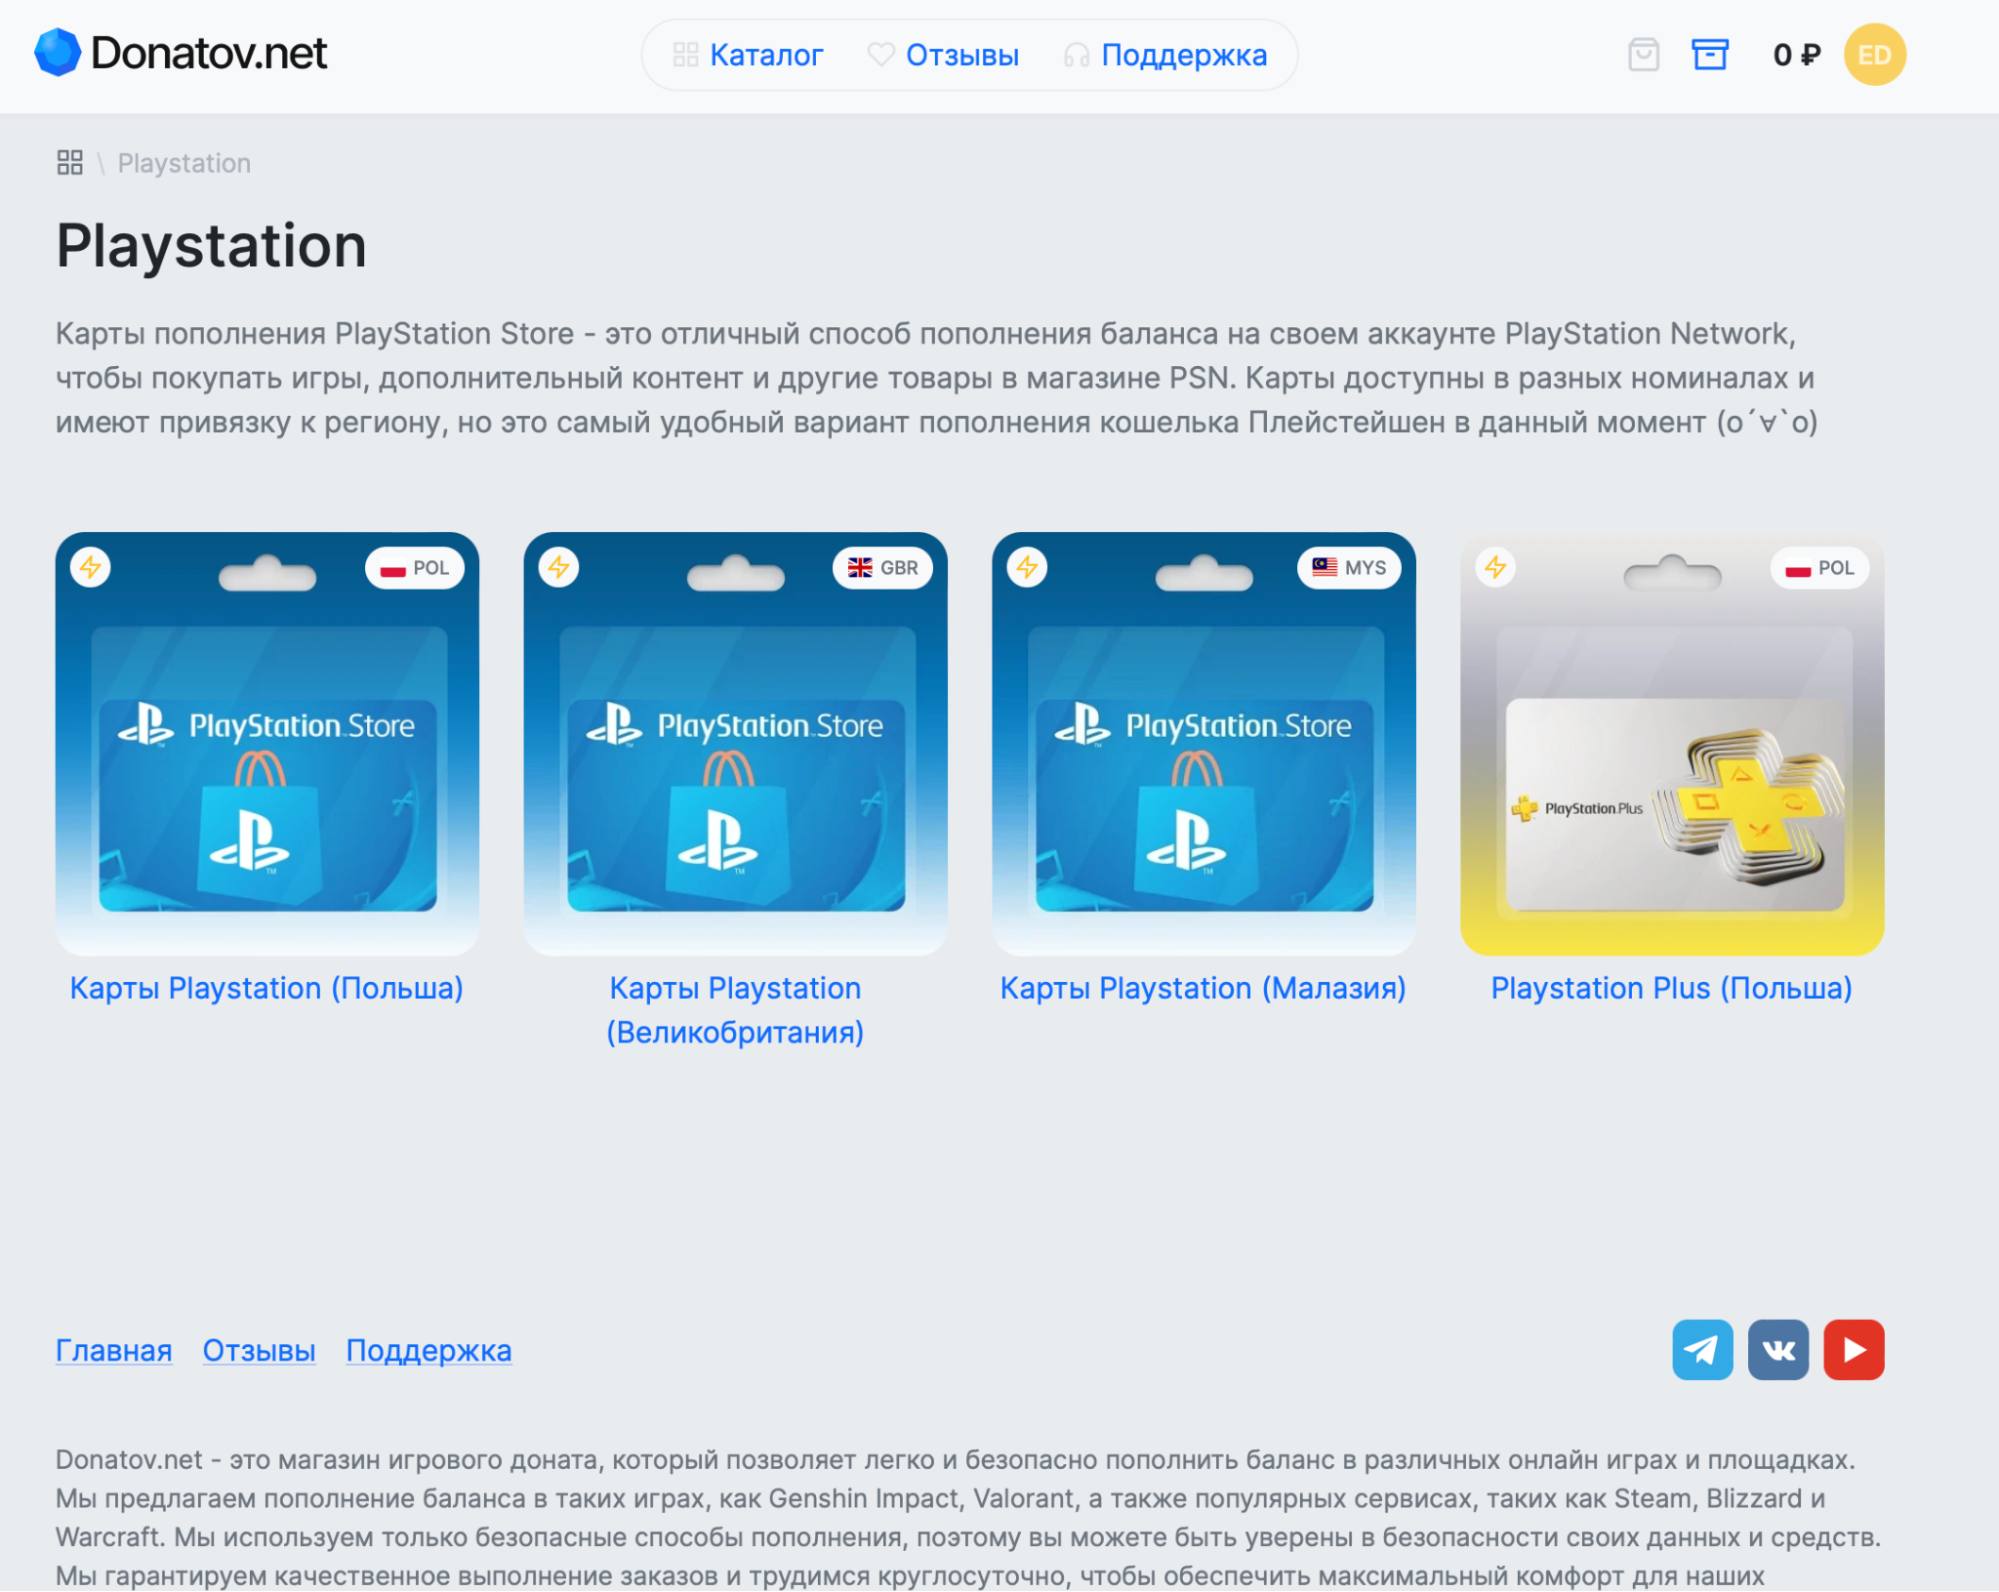This screenshot has width=1999, height=1592.
Task: Click the Playstation Plus (Польша) link
Action: coord(1672,988)
